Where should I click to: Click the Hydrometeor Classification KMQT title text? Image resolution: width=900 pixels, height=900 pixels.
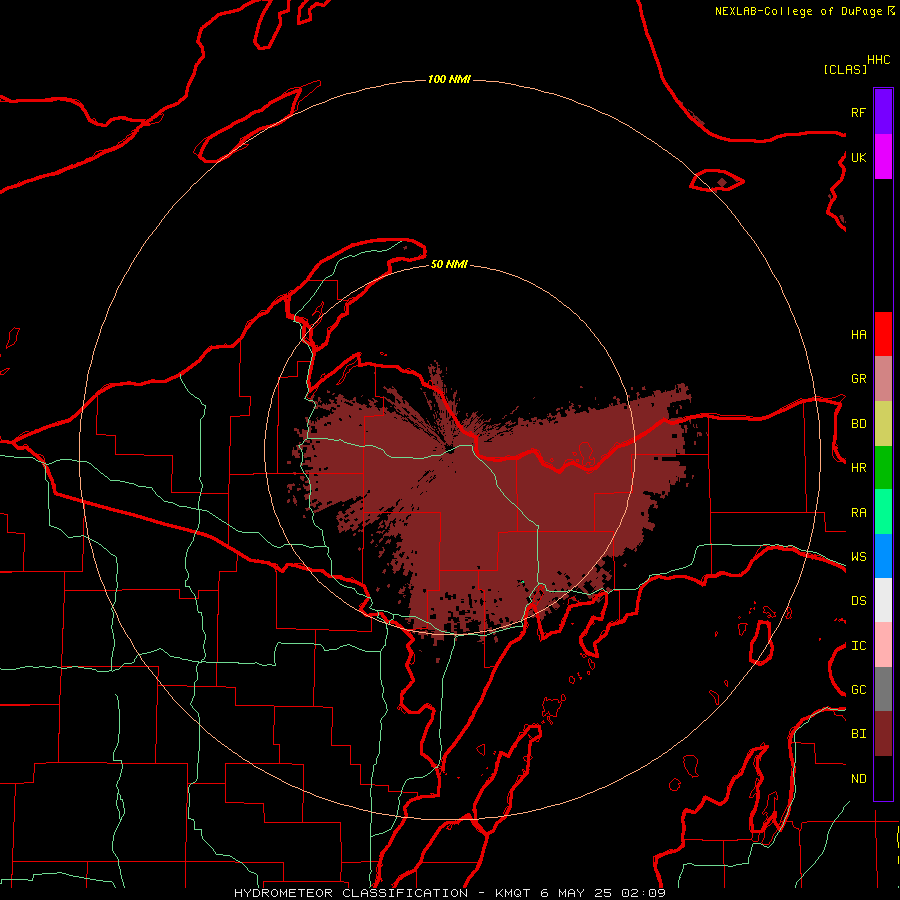click(450, 893)
